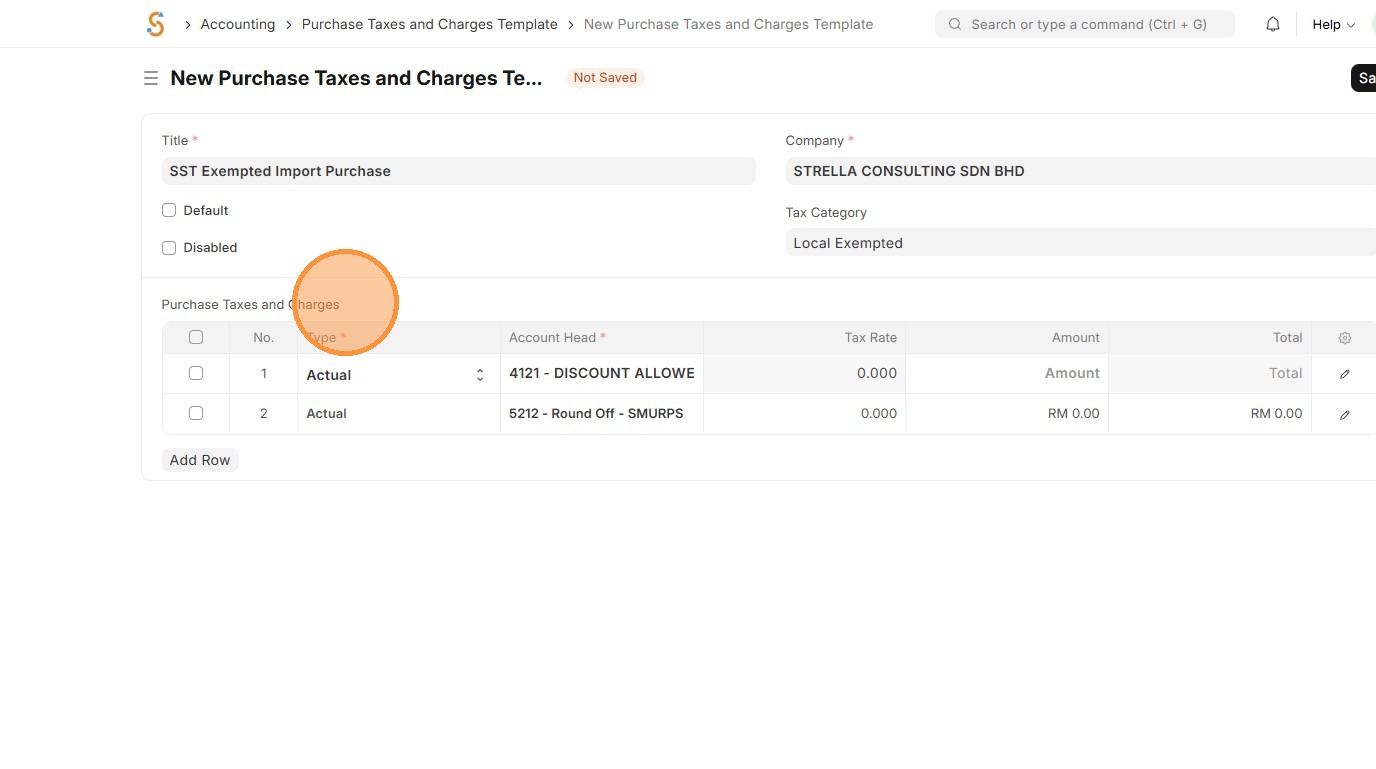The width and height of the screenshot is (1376, 769).
Task: Open Purchase Taxes and Charges Template breadcrumb
Action: pos(430,24)
